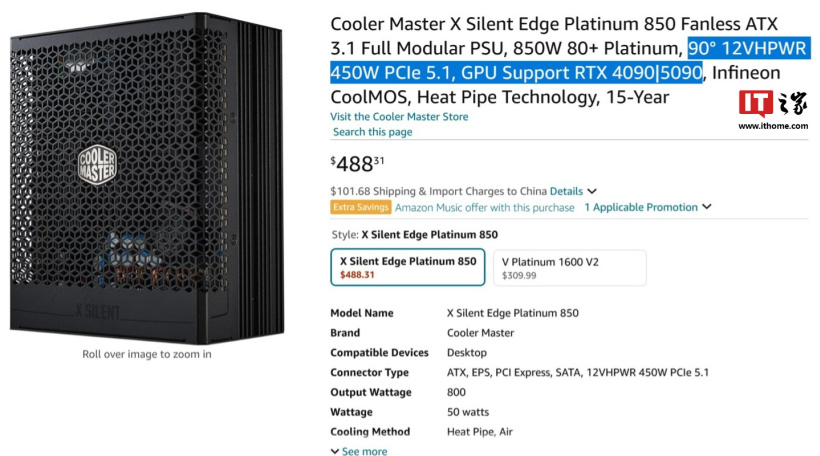Open shipping Details link
This screenshot has width=820, height=456.
pos(565,191)
